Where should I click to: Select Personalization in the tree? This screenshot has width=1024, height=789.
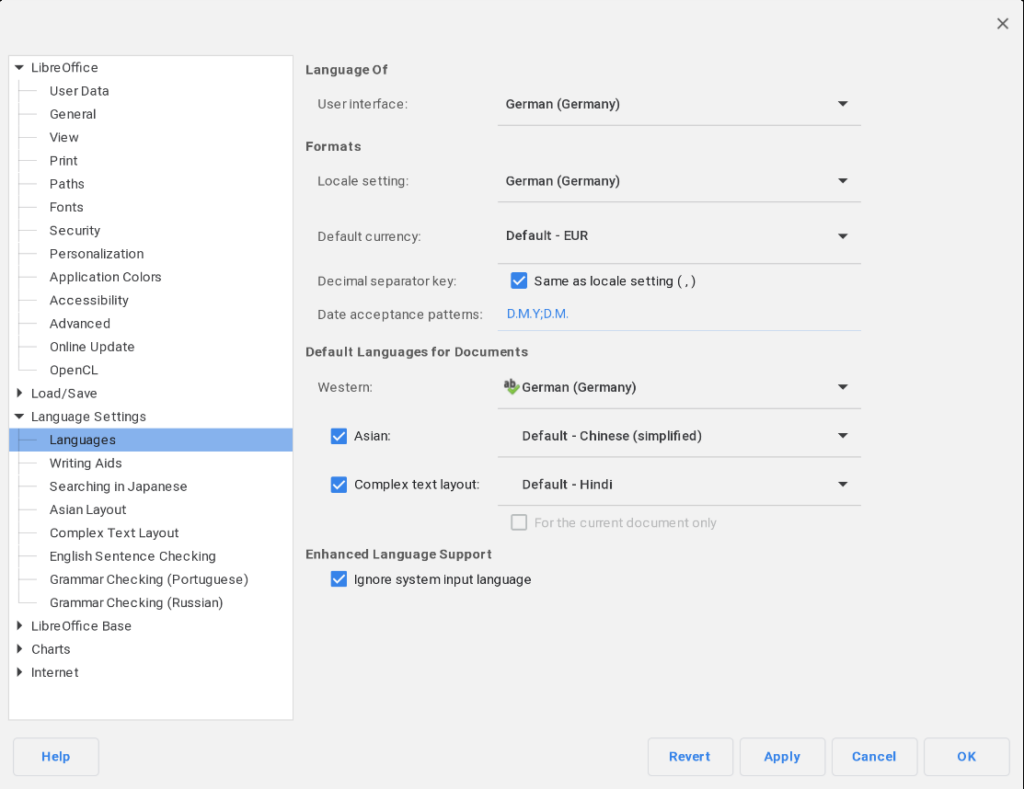coord(97,254)
